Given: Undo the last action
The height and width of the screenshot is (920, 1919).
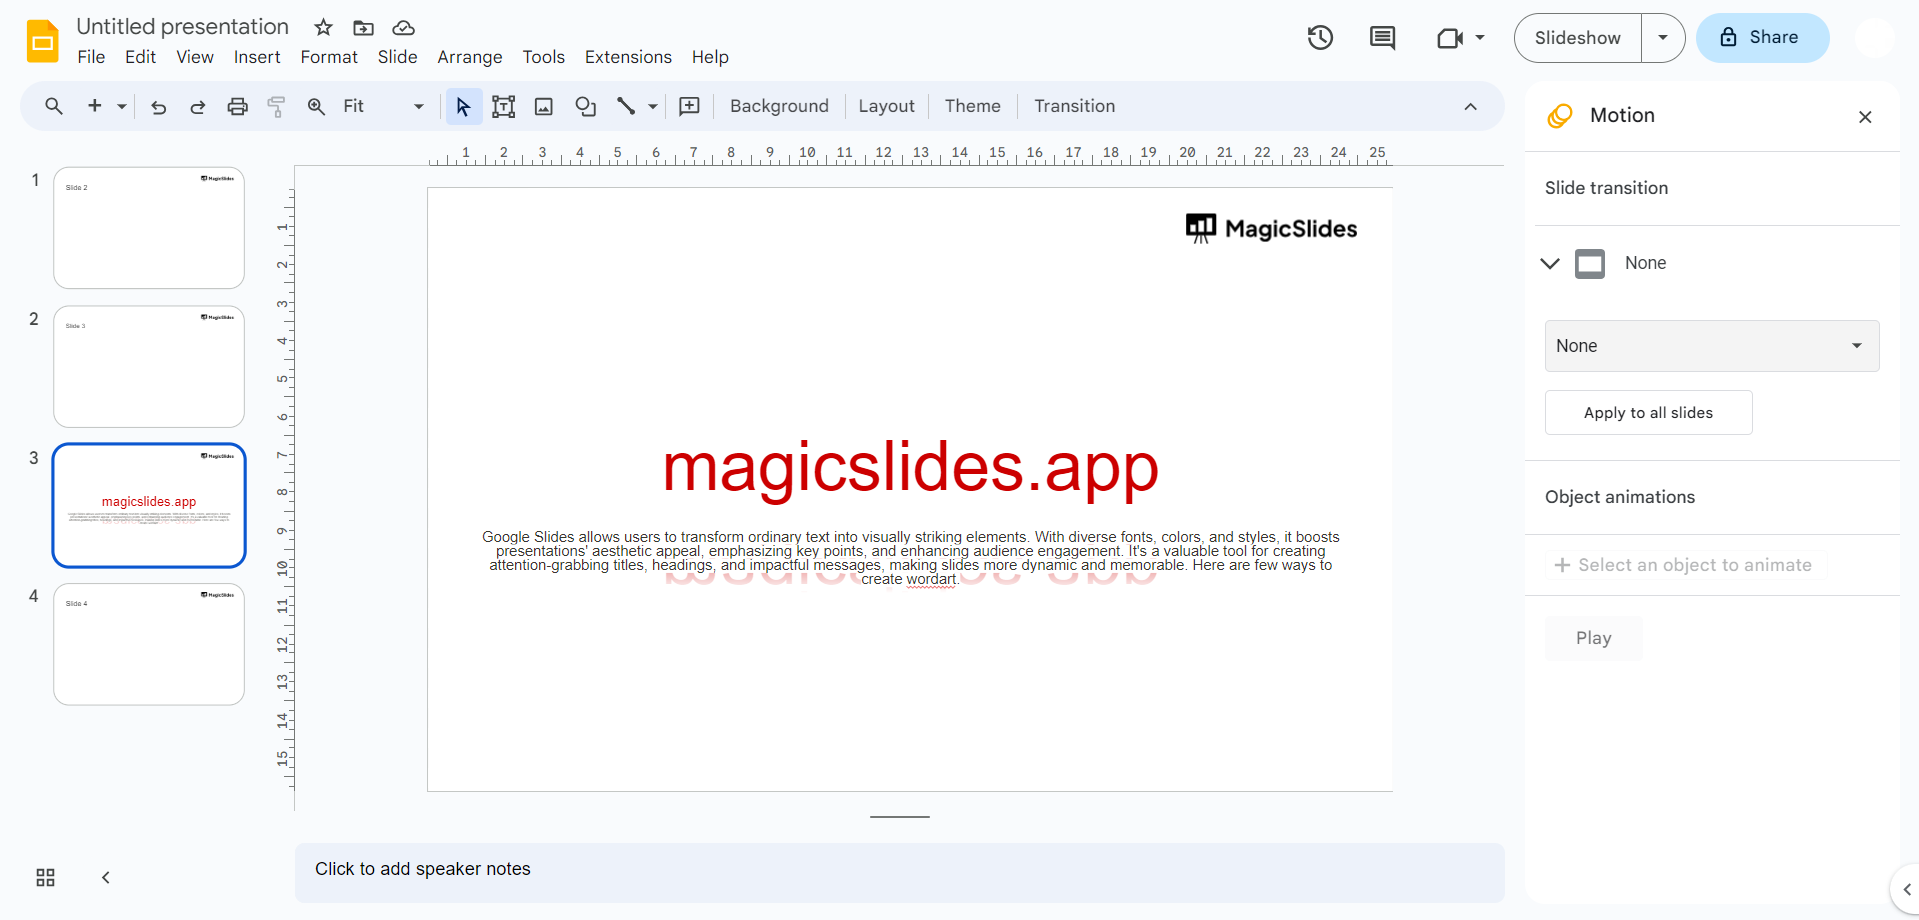Looking at the screenshot, I should pyautogui.click(x=158, y=106).
